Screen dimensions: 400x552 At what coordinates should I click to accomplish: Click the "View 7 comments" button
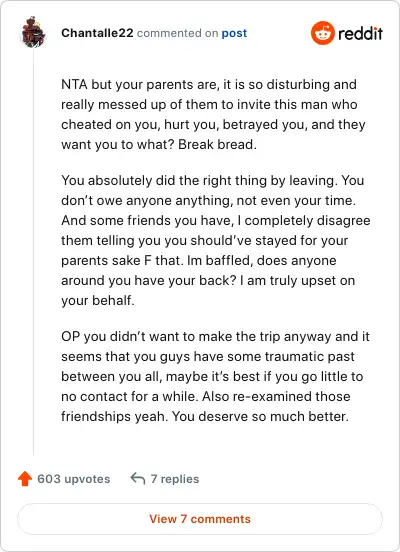coord(200,519)
